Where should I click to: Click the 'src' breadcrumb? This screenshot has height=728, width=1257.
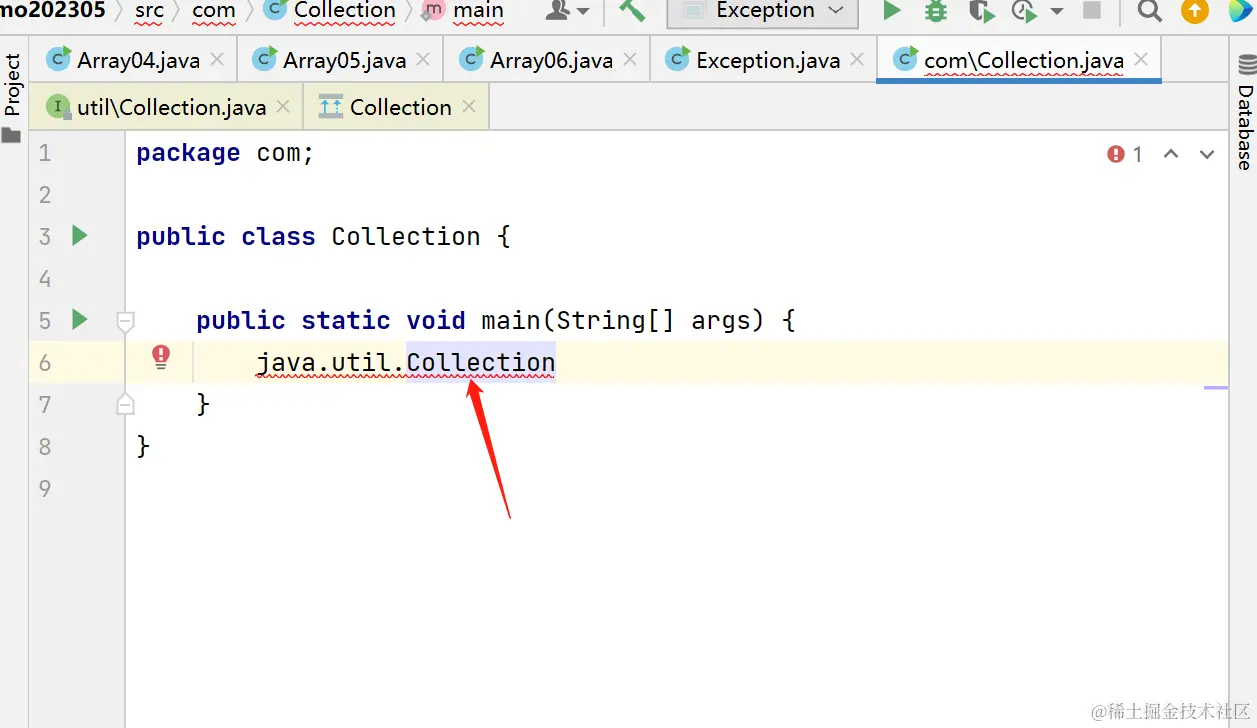point(149,11)
